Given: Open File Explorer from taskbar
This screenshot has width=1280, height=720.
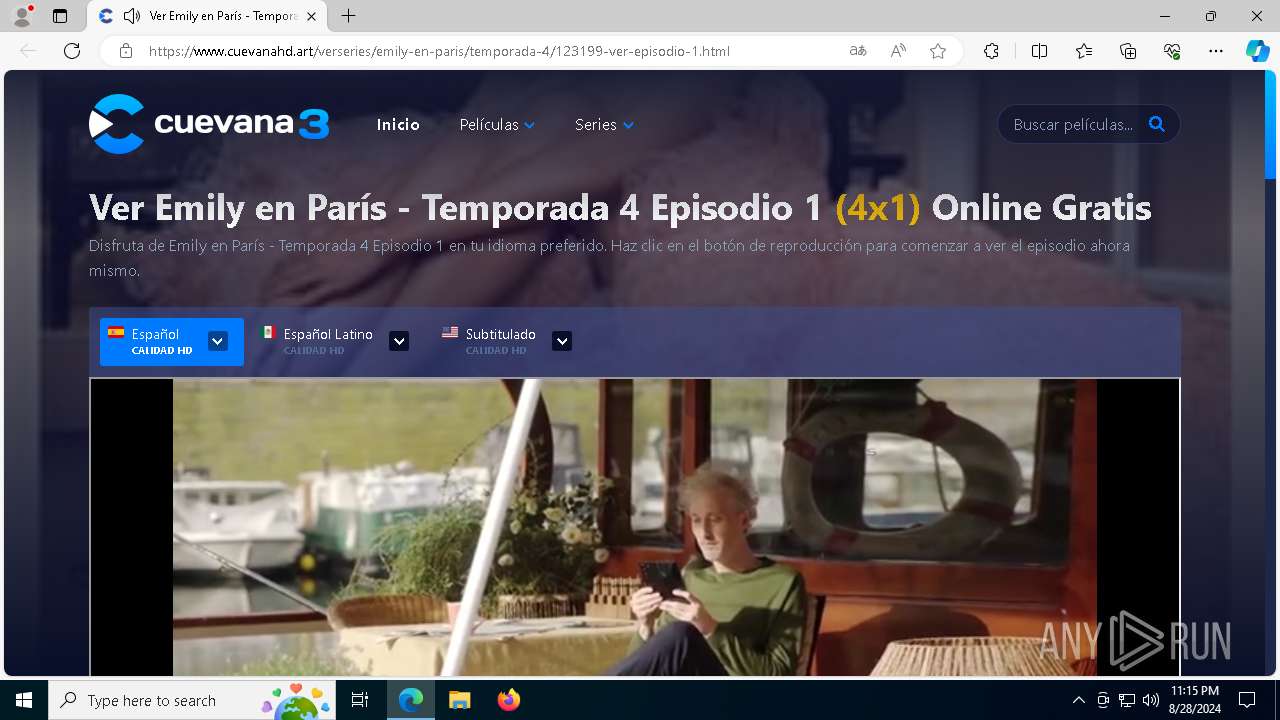Looking at the screenshot, I should pyautogui.click(x=459, y=700).
